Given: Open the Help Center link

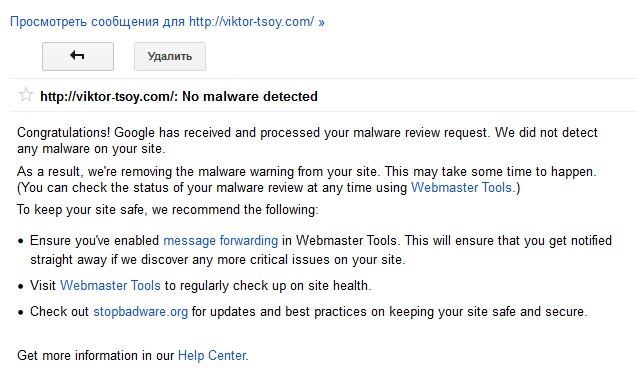Looking at the screenshot, I should pos(212,355).
